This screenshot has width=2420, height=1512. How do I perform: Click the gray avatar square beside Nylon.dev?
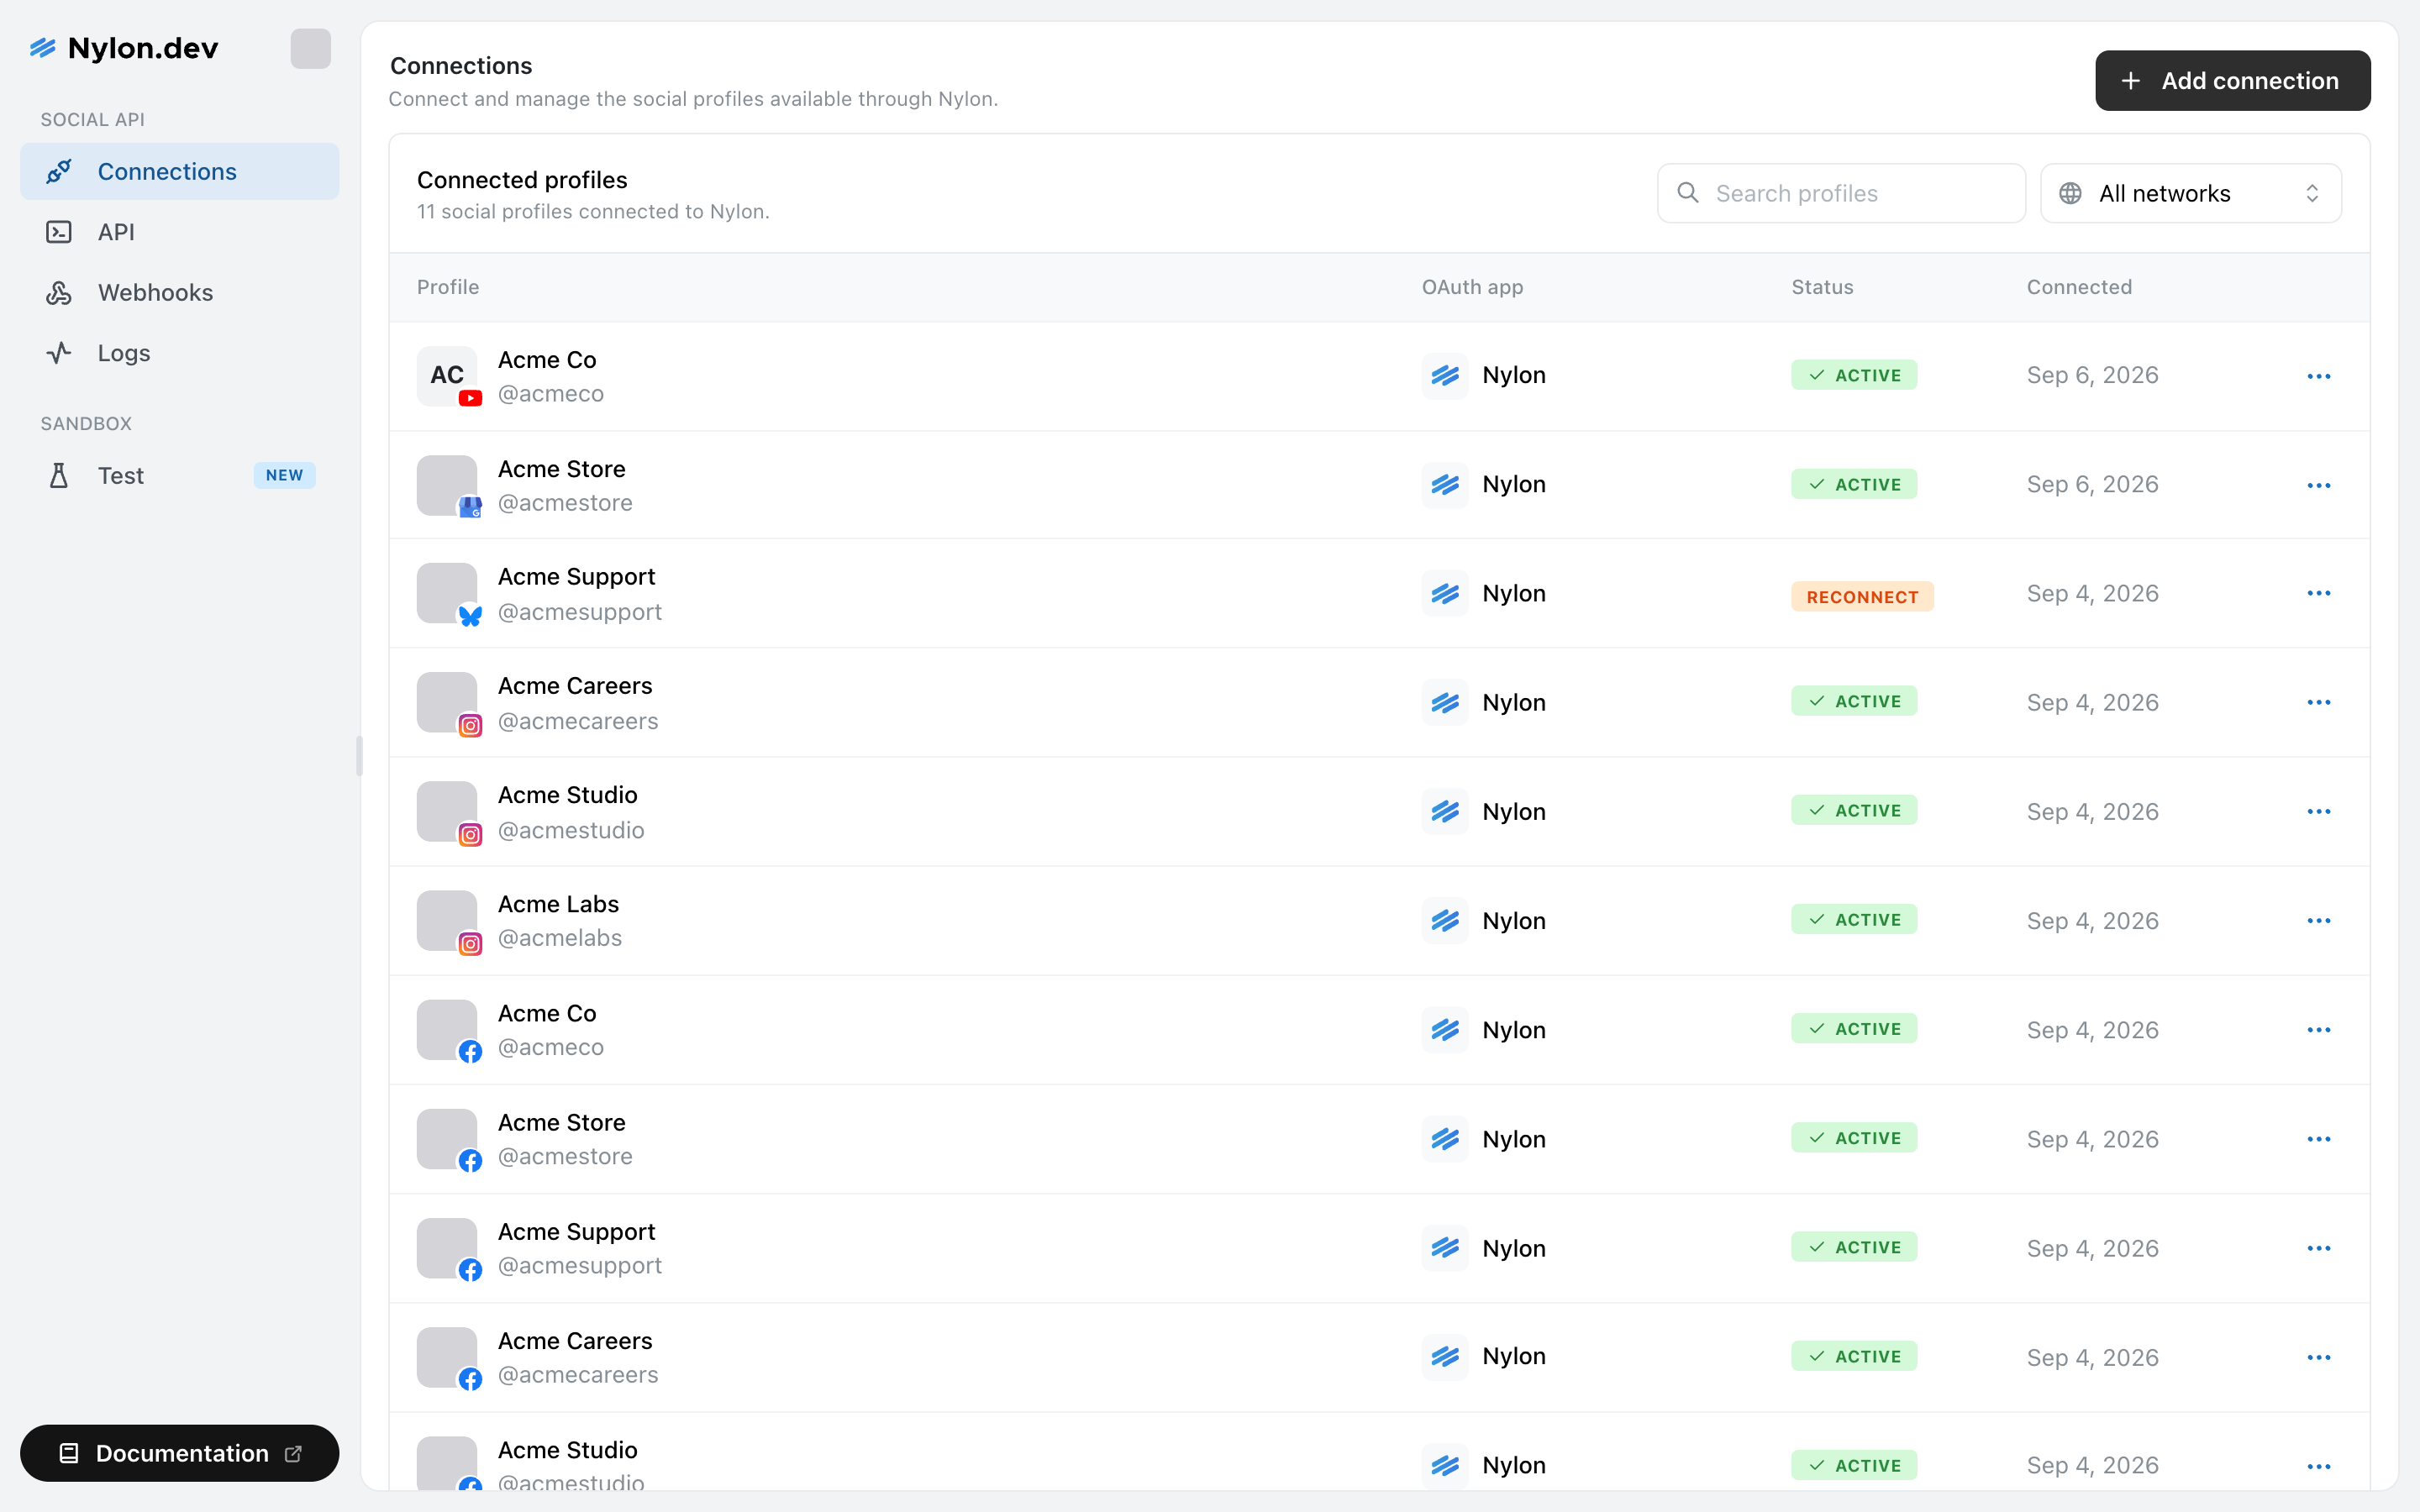pyautogui.click(x=310, y=48)
